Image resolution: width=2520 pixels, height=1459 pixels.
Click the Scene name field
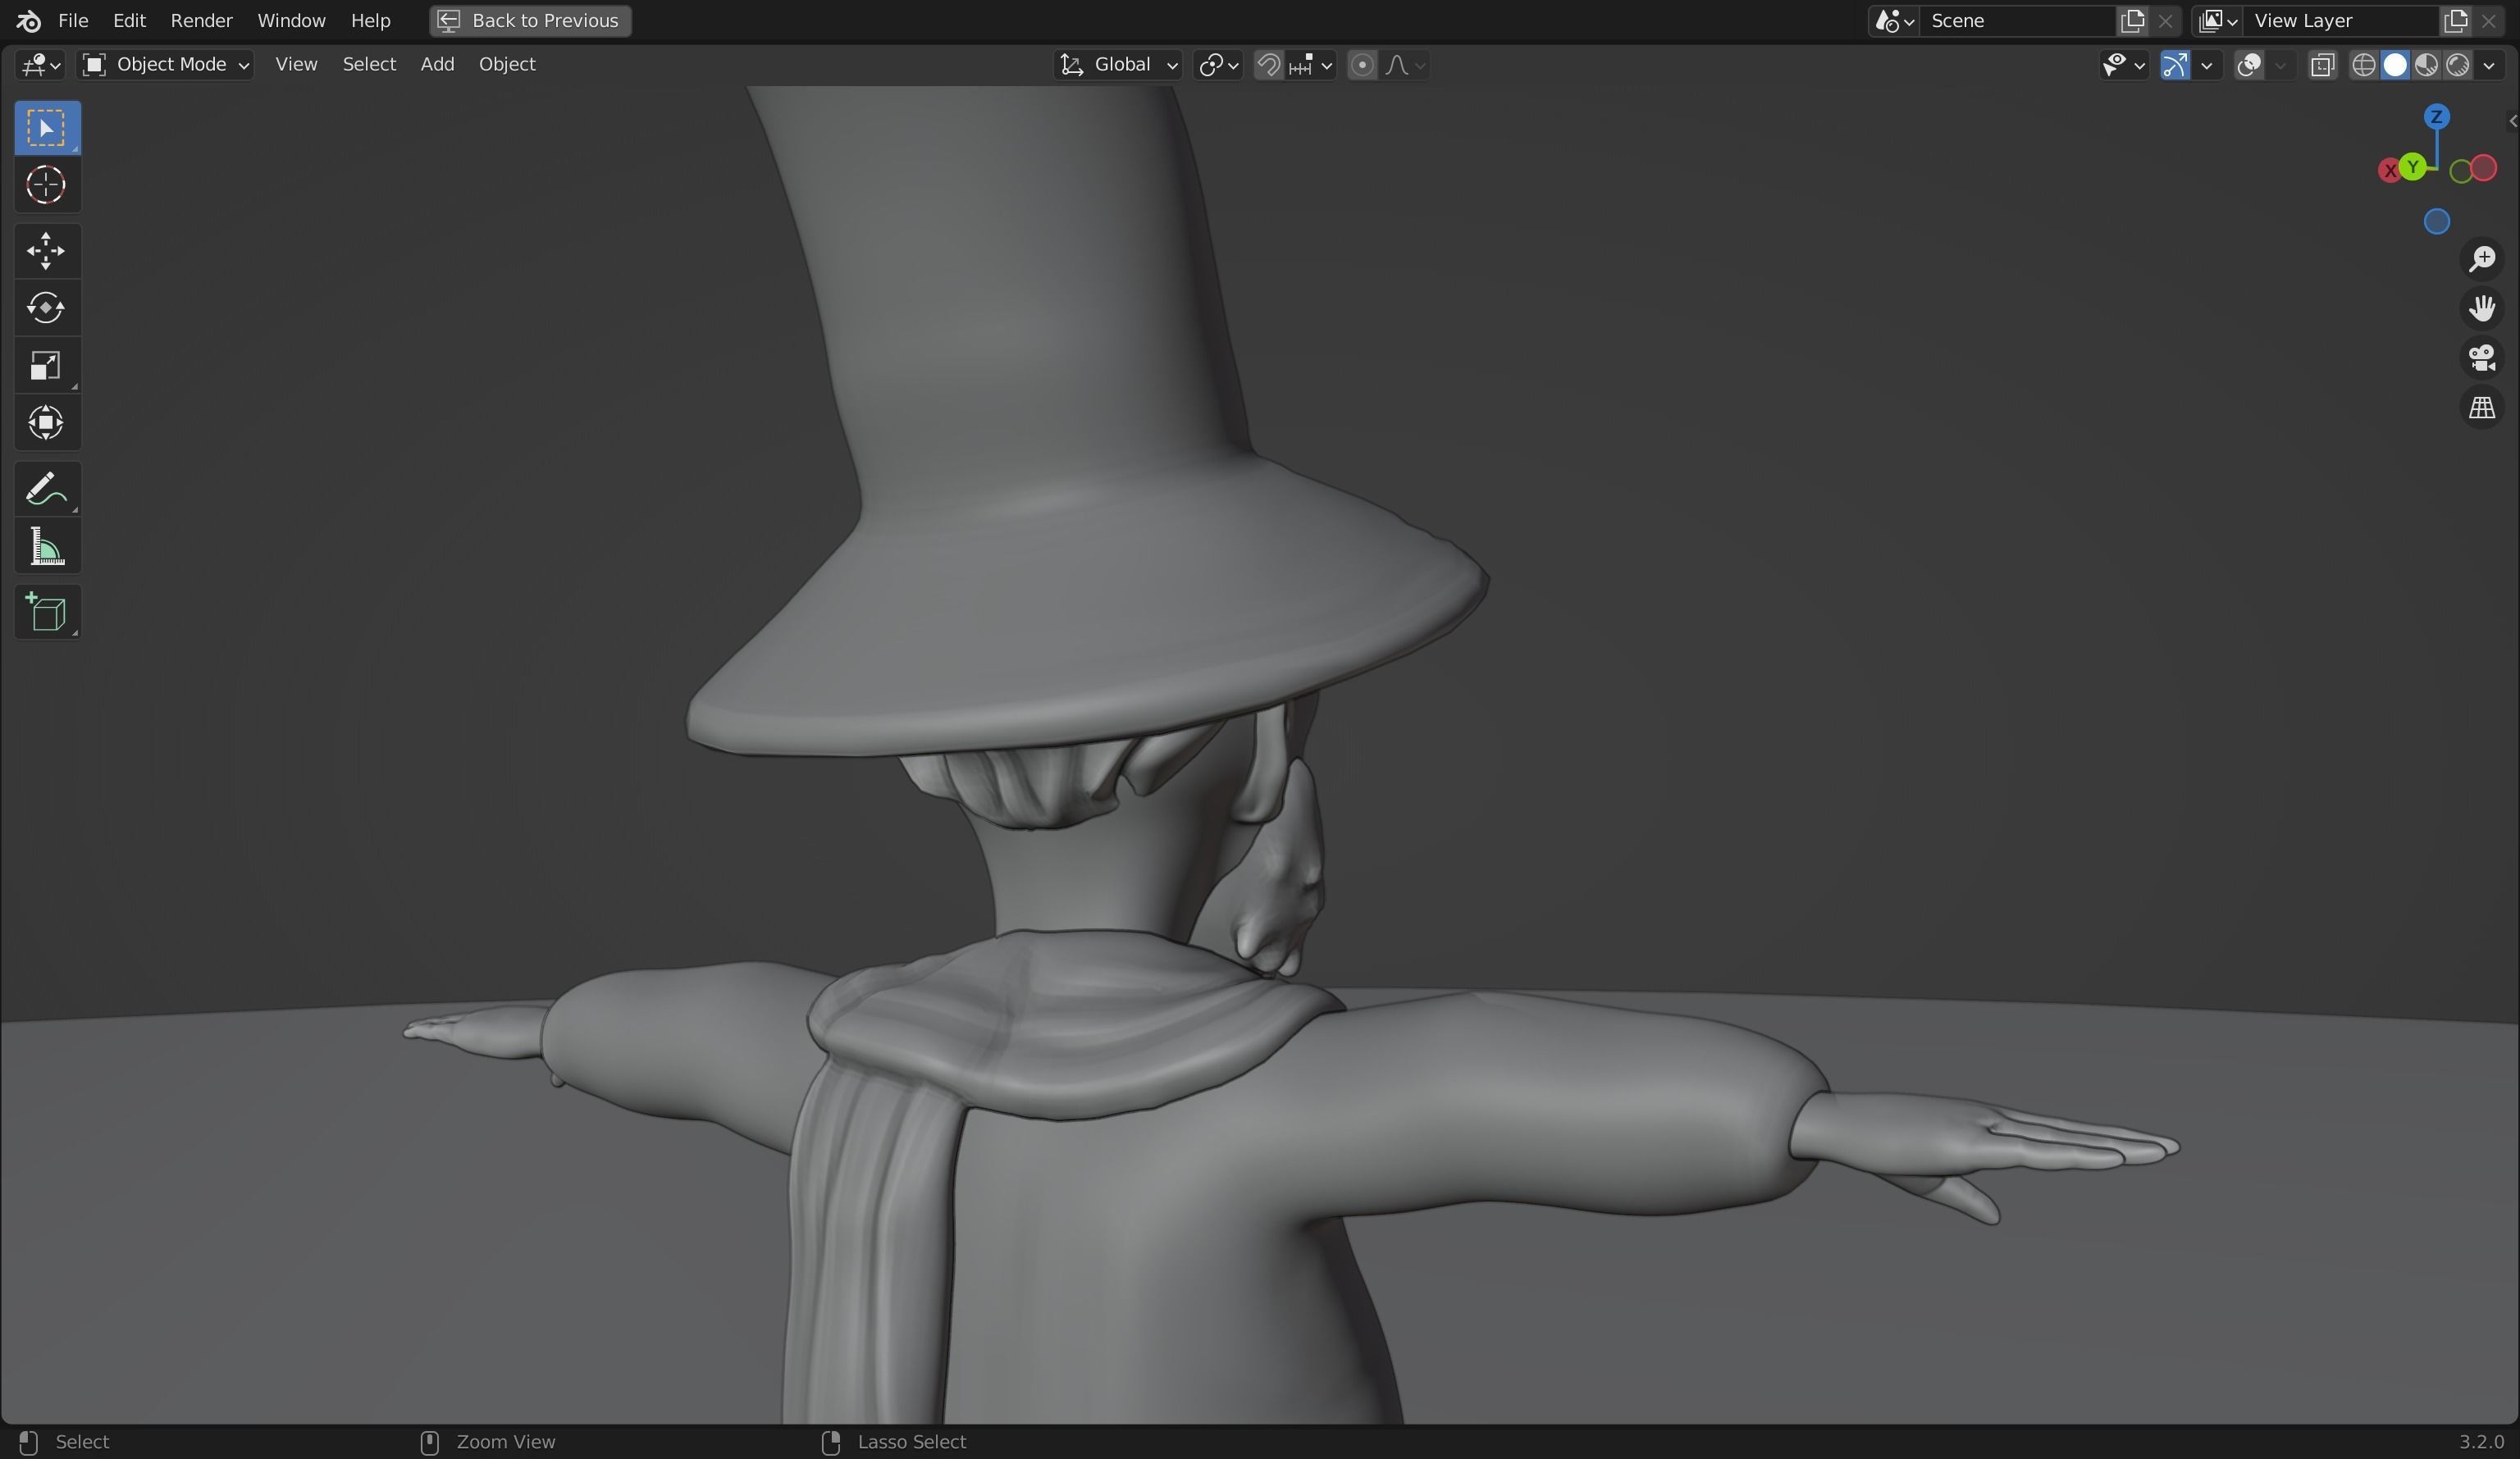point(2015,20)
